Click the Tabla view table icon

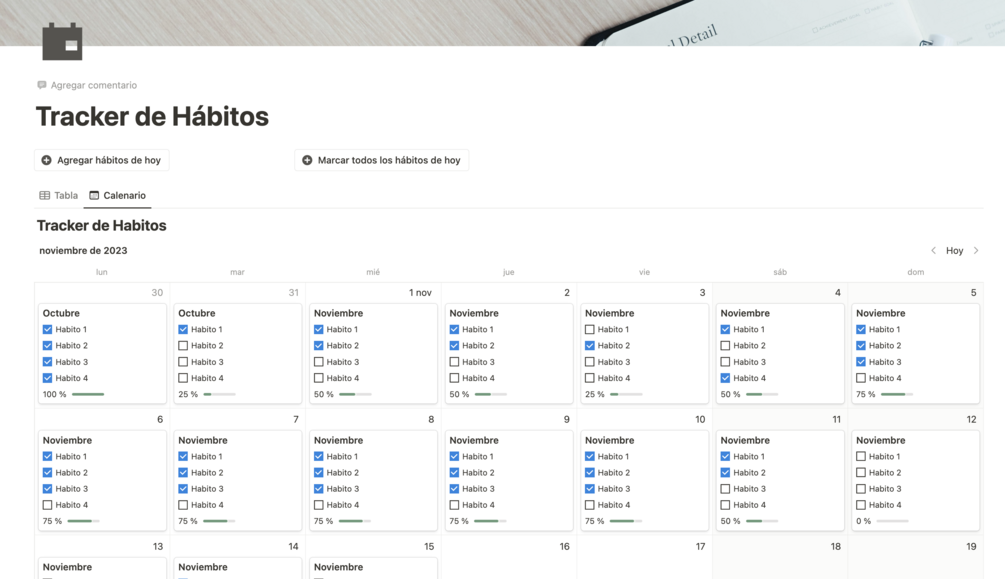point(44,196)
